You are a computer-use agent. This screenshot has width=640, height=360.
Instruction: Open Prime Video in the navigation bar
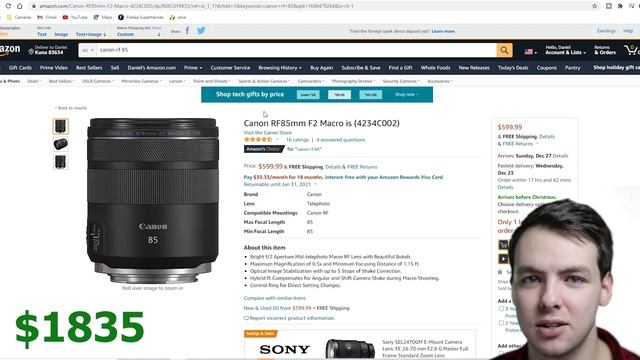click(x=53, y=68)
